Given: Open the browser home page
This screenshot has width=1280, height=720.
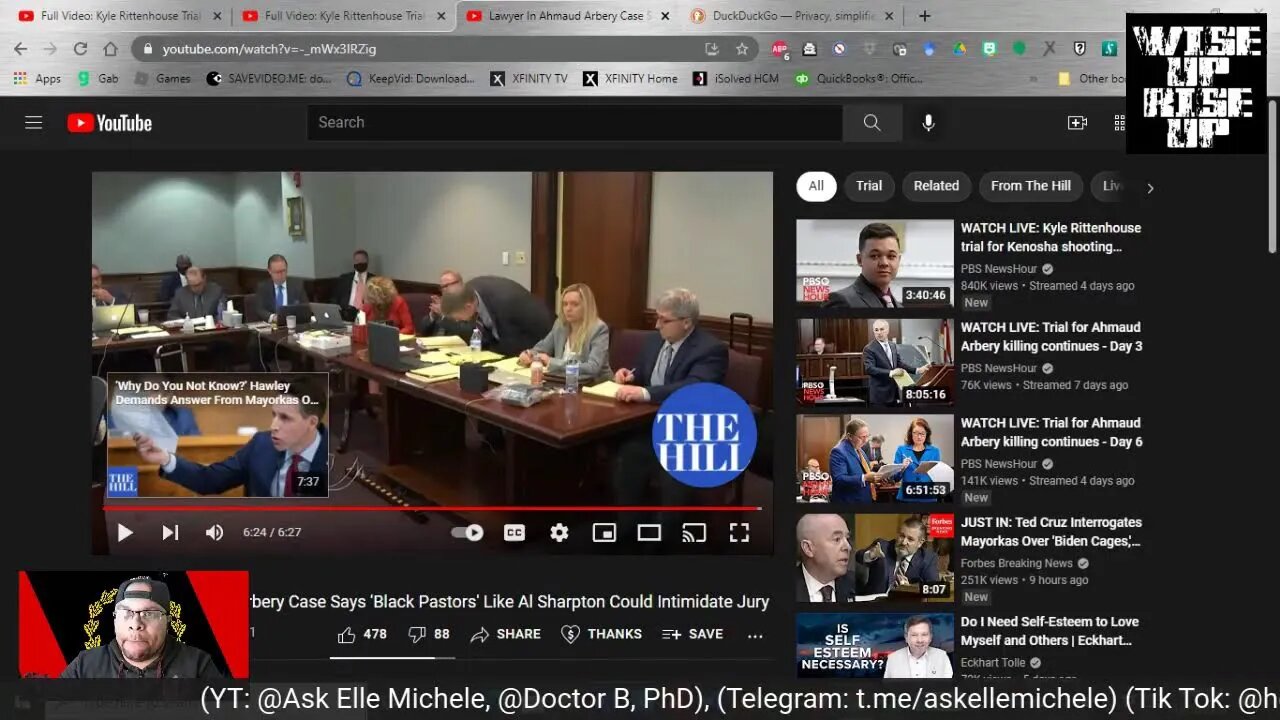Looking at the screenshot, I should (110, 48).
